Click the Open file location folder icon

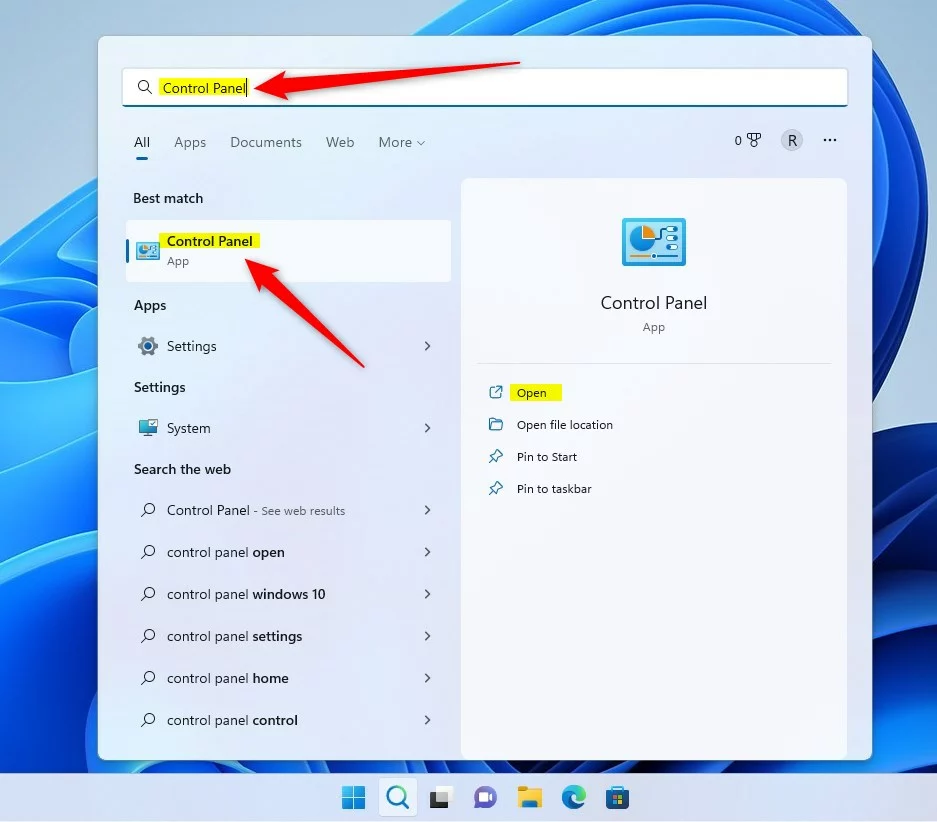tap(495, 424)
